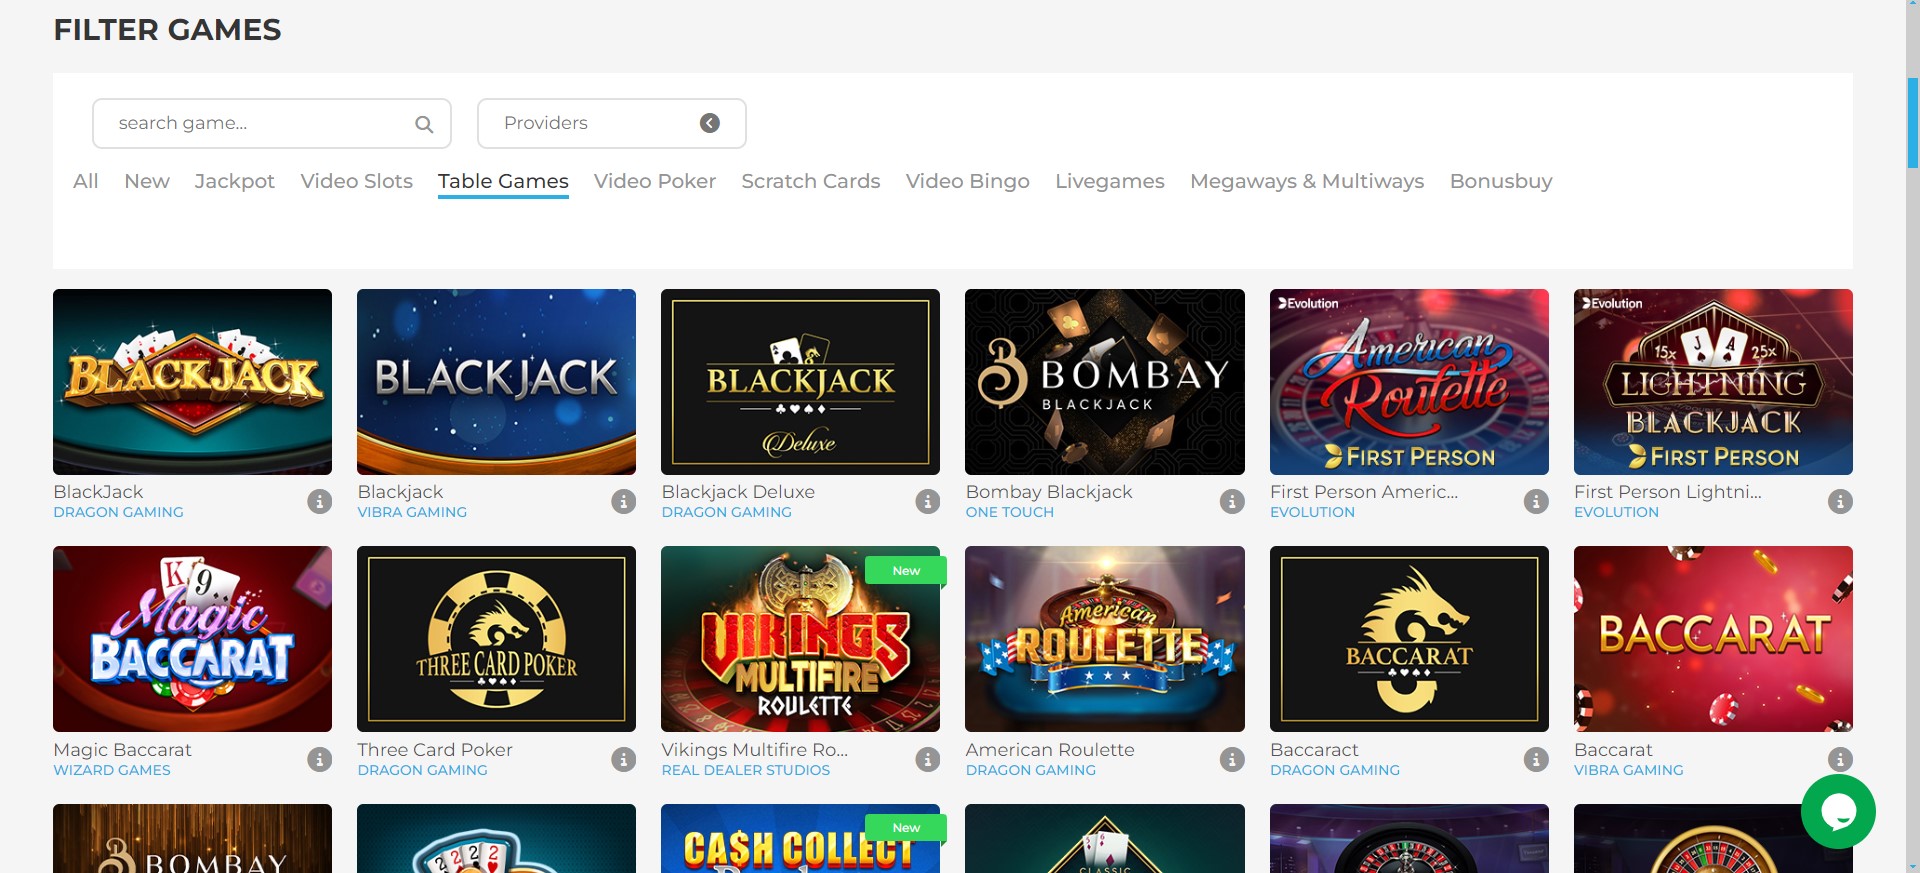Screen dimensions: 1920x873
Task: Go to Megaways & Multiways tab
Action: point(1307,181)
